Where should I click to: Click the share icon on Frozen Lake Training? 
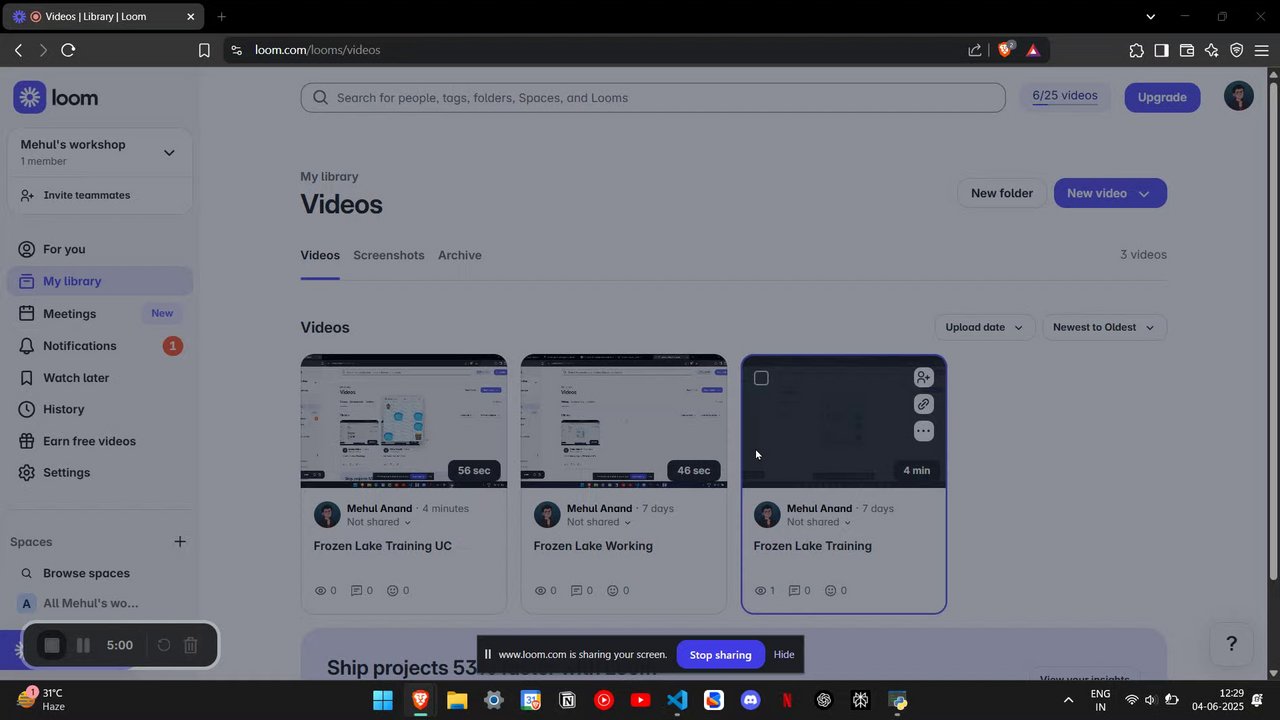[924, 377]
